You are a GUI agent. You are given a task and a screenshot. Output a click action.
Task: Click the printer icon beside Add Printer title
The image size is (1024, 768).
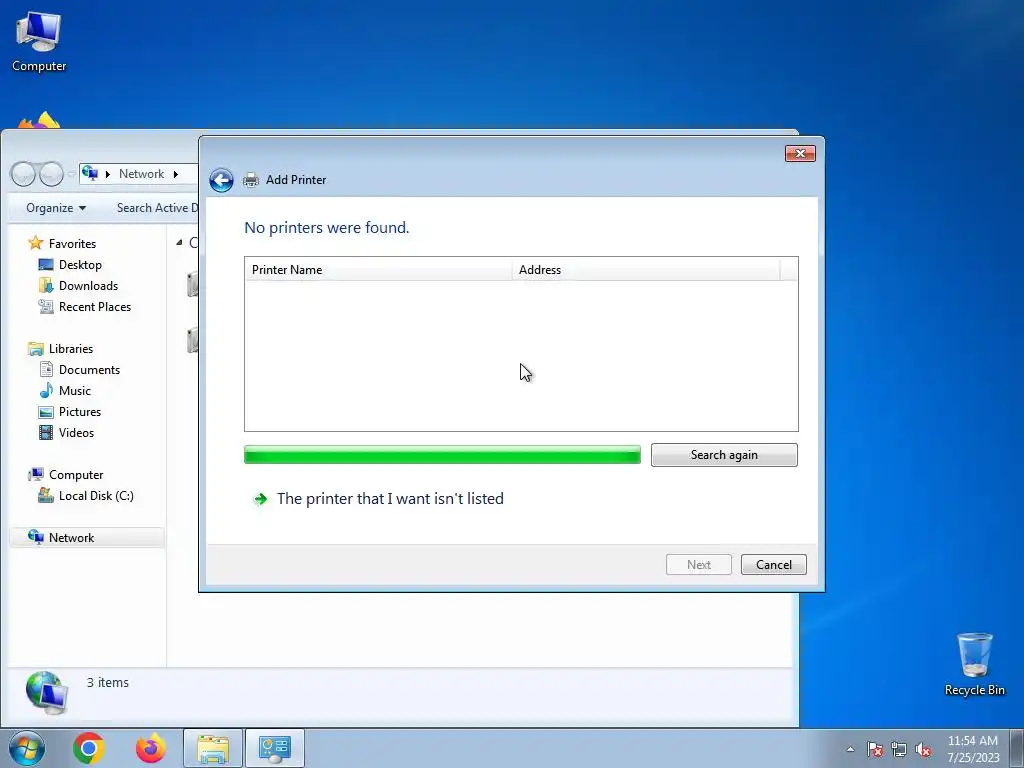251,180
